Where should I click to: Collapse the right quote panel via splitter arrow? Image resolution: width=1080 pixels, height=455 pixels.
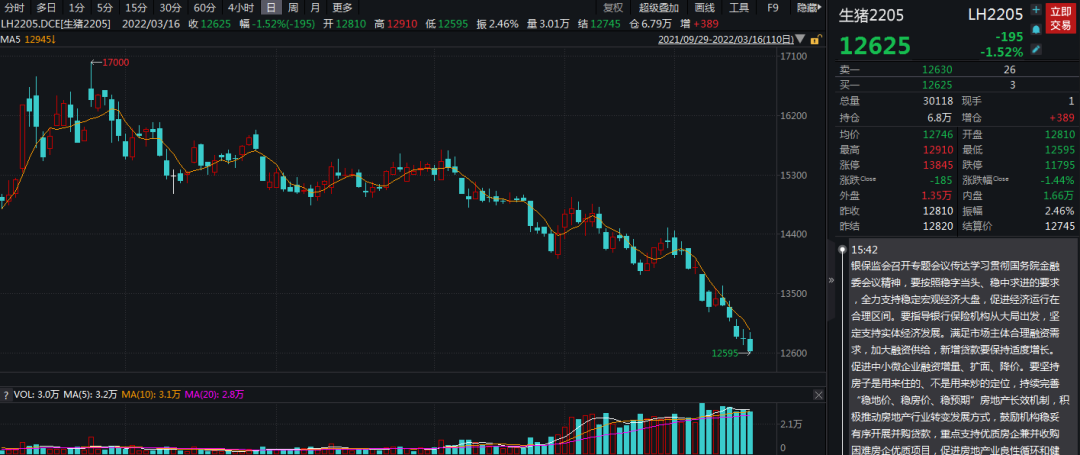(x=831, y=280)
